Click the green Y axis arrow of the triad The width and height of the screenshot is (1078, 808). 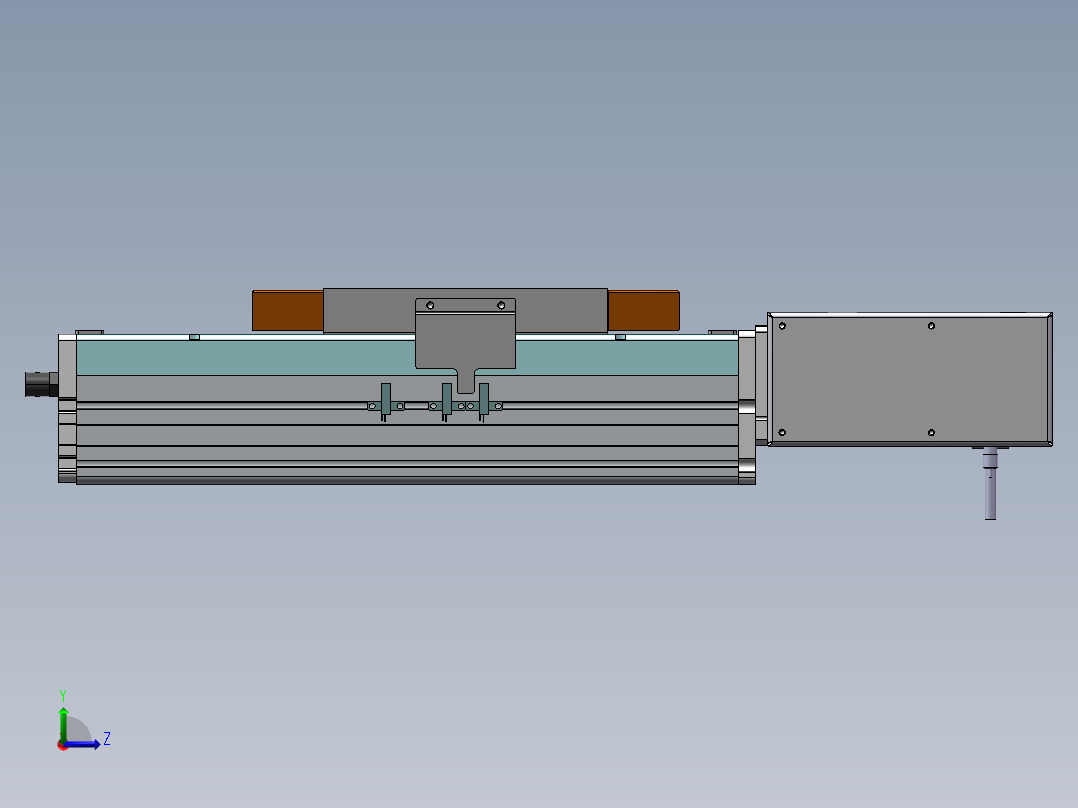point(63,723)
